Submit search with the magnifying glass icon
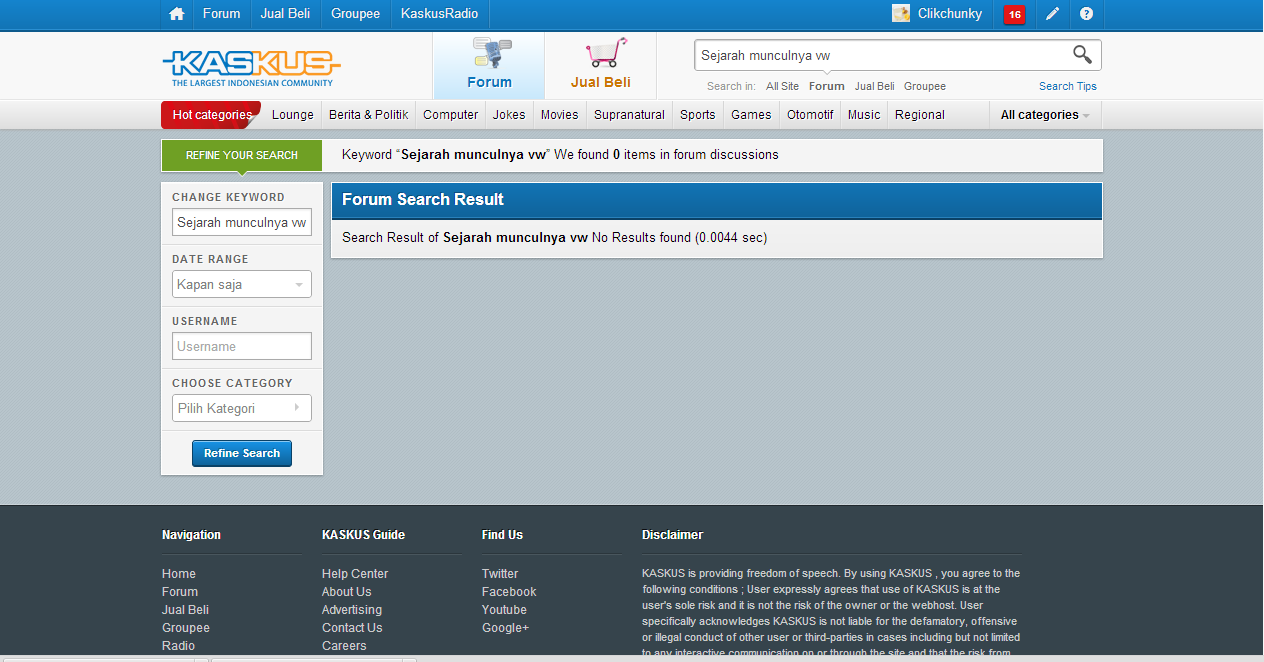This screenshot has width=1264, height=662. coord(1082,55)
